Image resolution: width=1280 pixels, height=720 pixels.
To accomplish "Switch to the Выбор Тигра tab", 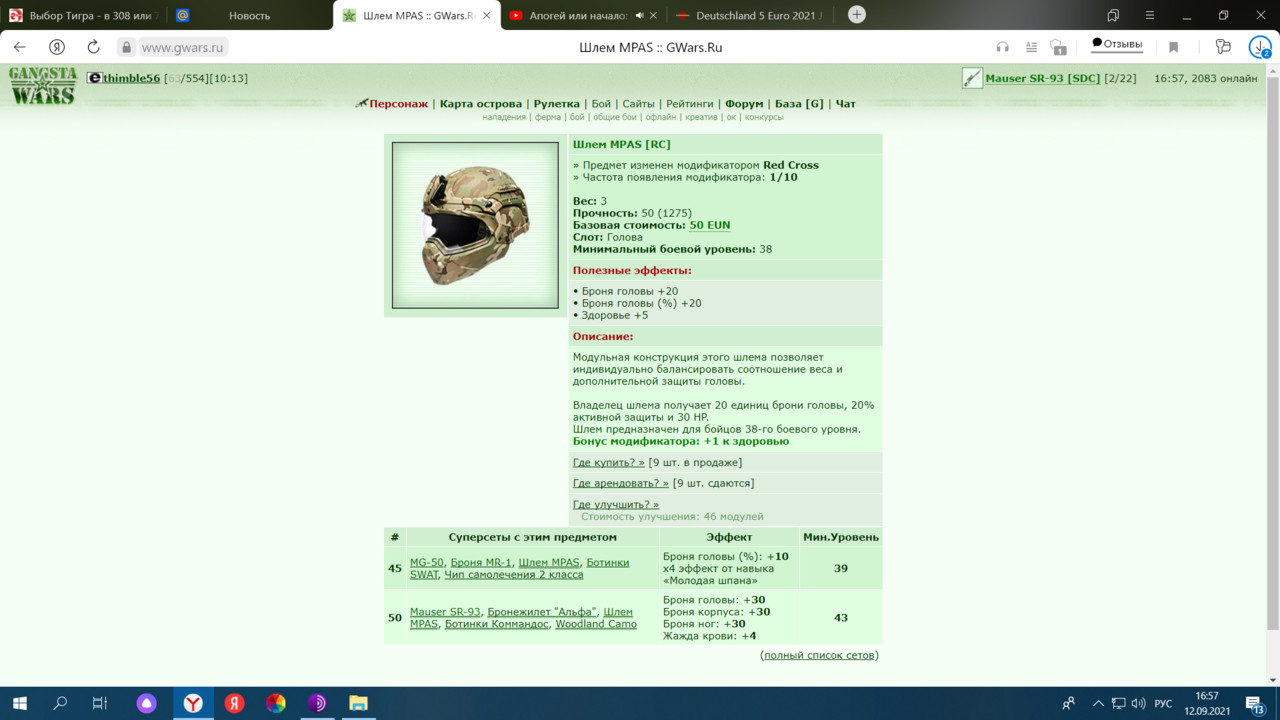I will 83,15.
